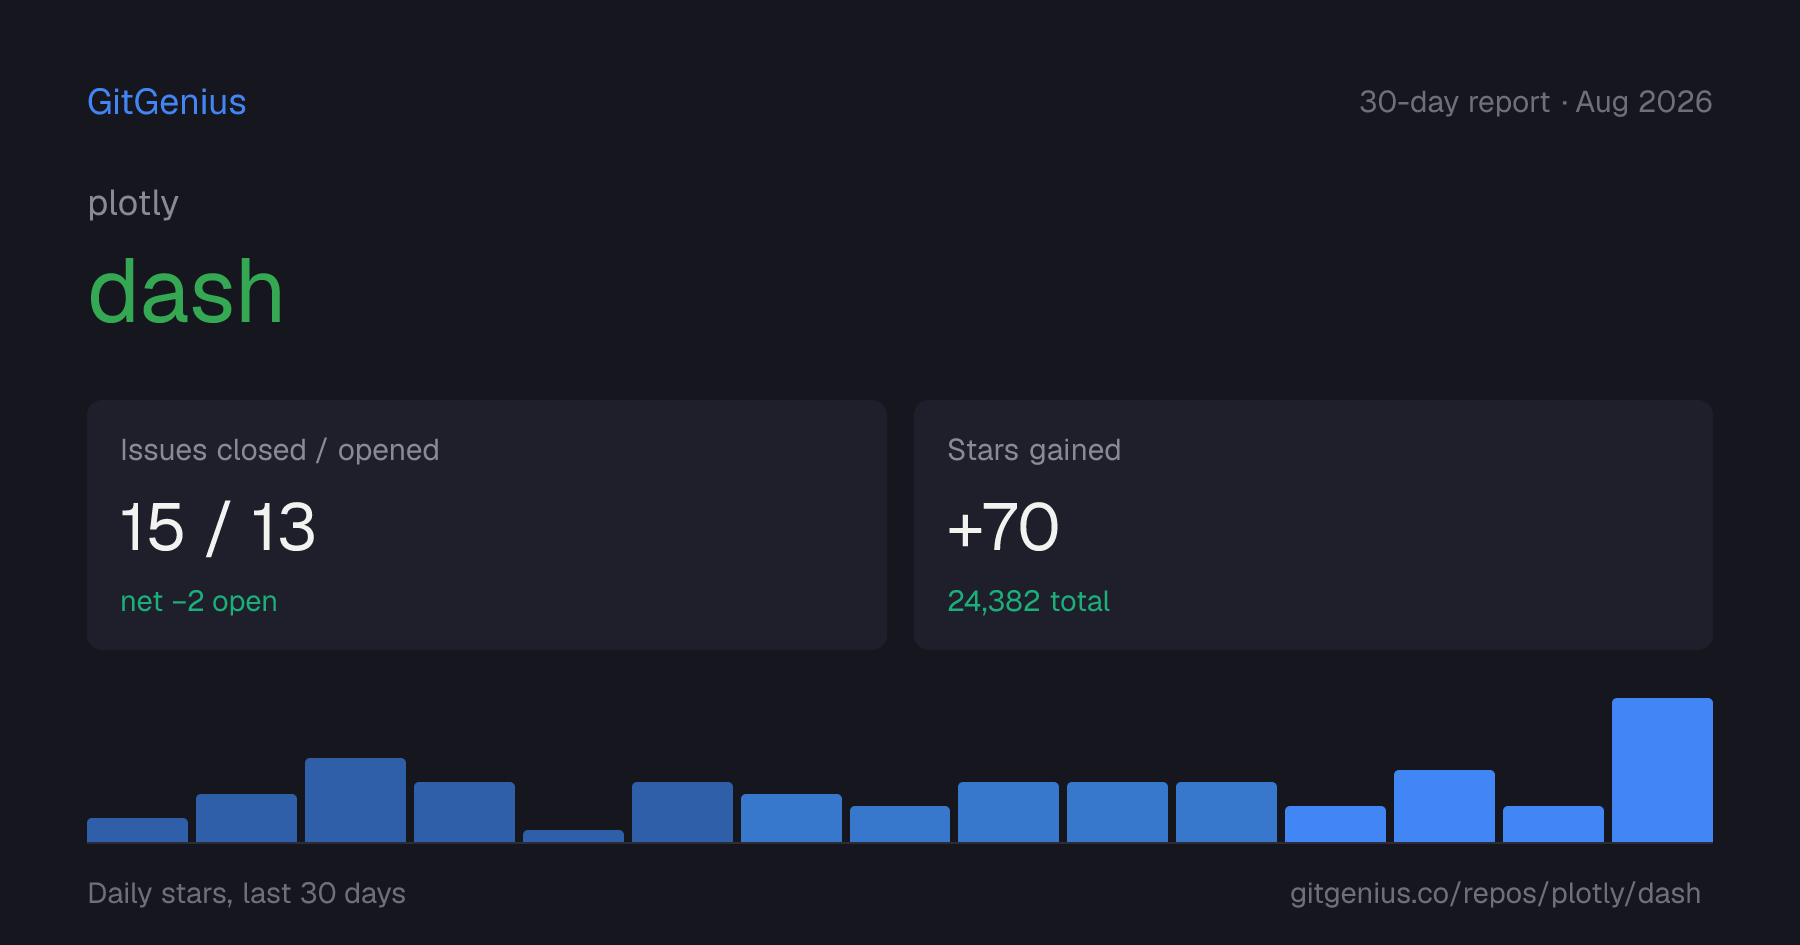Image resolution: width=1800 pixels, height=945 pixels.
Task: Click the 'Daily stars, last 30 days' caption
Action: click(x=247, y=893)
